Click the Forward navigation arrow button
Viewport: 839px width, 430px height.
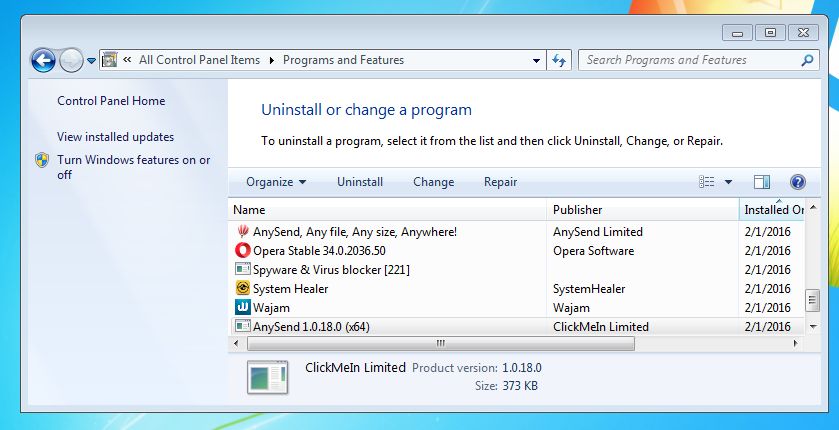71,60
